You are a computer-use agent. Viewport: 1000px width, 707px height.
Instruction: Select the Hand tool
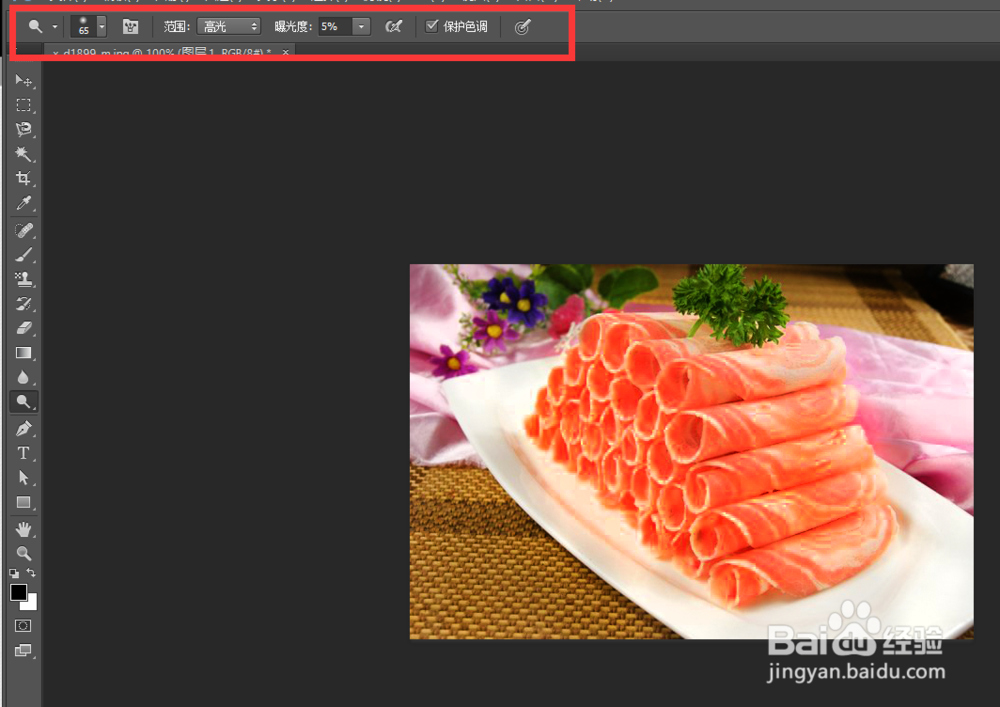click(24, 529)
